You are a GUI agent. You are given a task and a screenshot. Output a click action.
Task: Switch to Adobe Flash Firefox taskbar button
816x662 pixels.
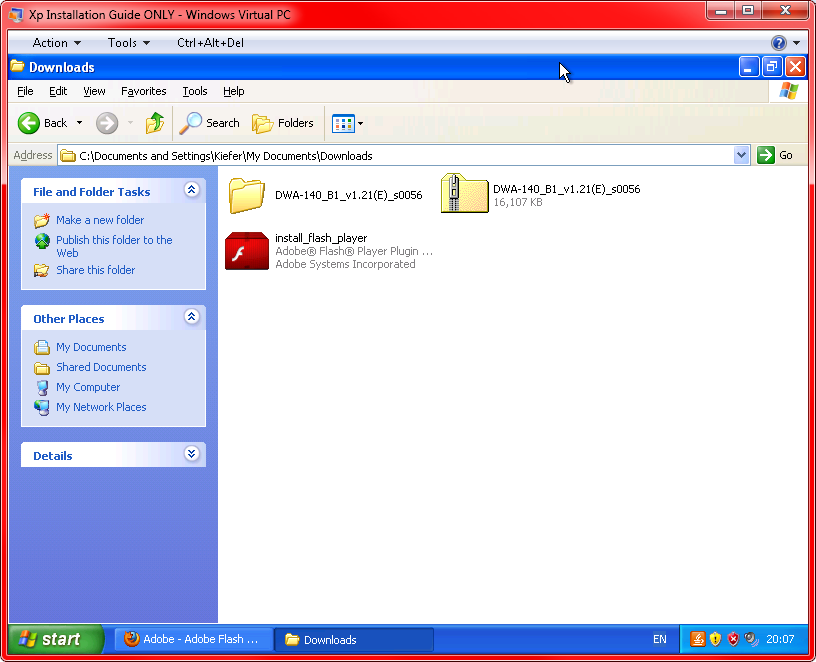[x=193, y=639]
